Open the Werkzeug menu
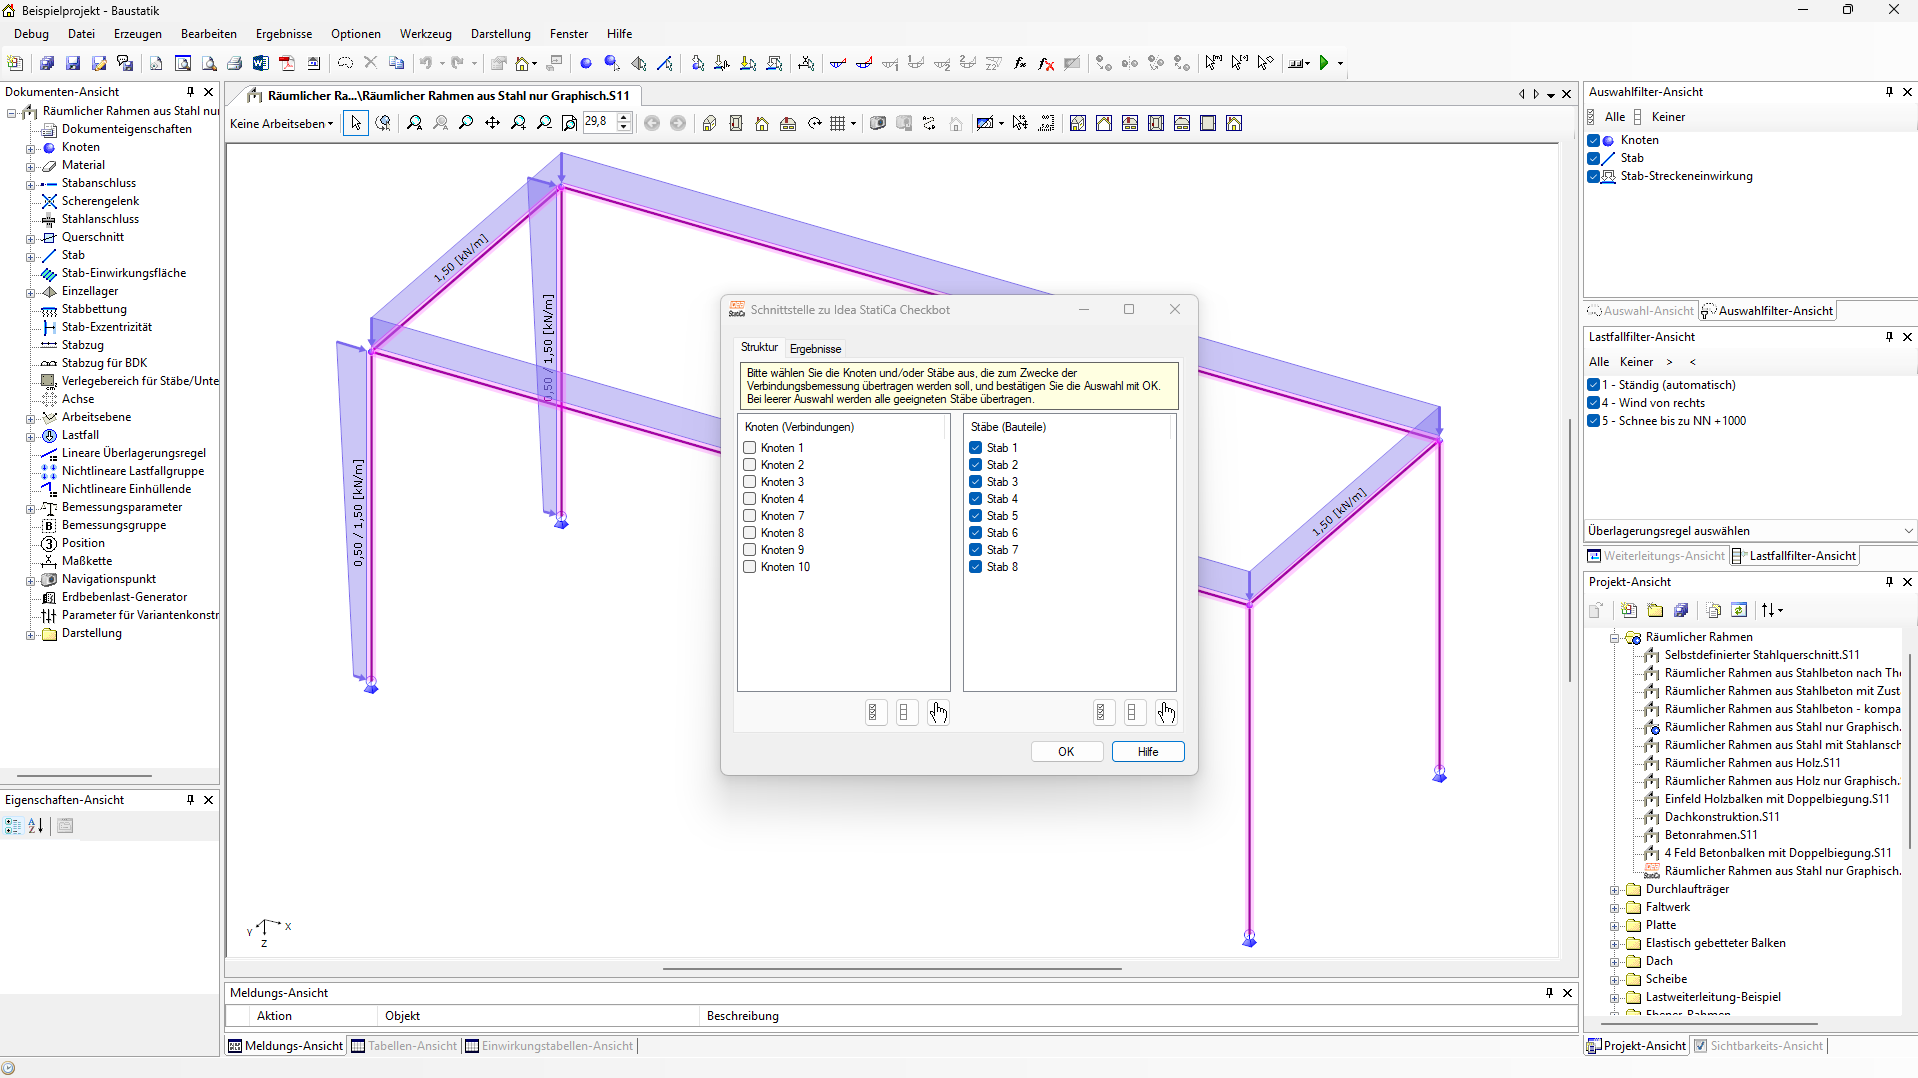This screenshot has width=1918, height=1078. pyautogui.click(x=426, y=34)
